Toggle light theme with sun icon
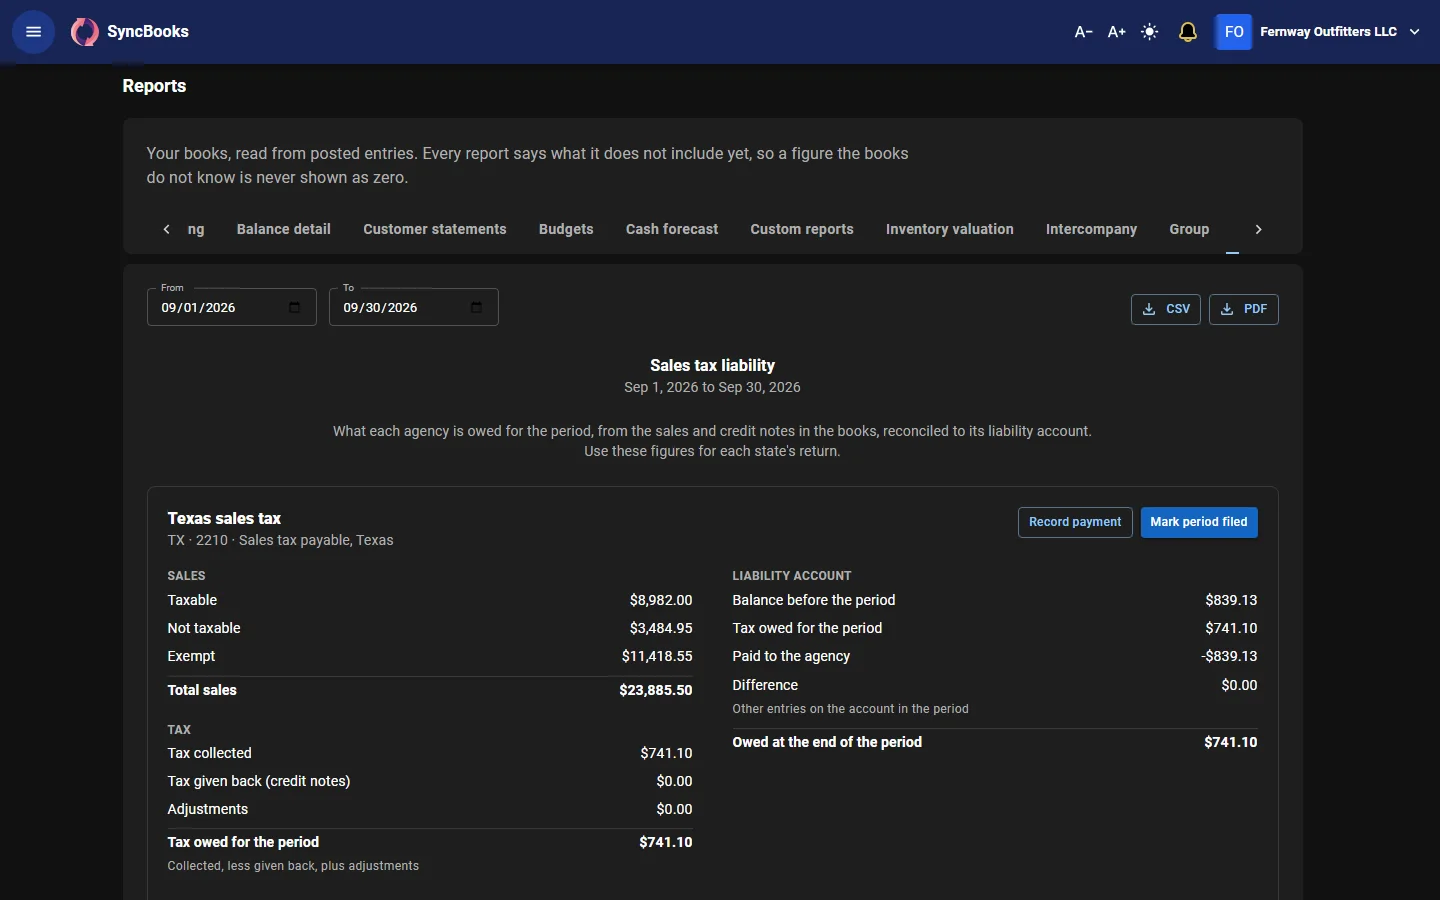The image size is (1440, 900). (x=1150, y=32)
